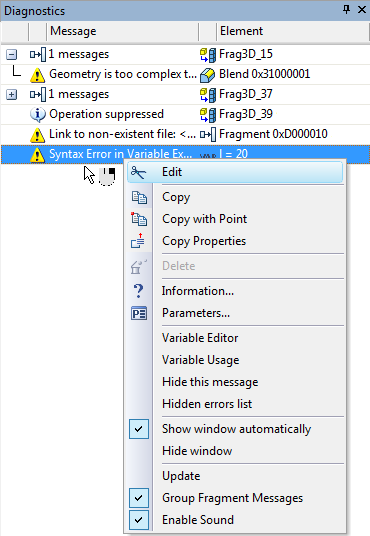Click the Copy with Point icon
The image size is (370, 536).
click(139, 219)
